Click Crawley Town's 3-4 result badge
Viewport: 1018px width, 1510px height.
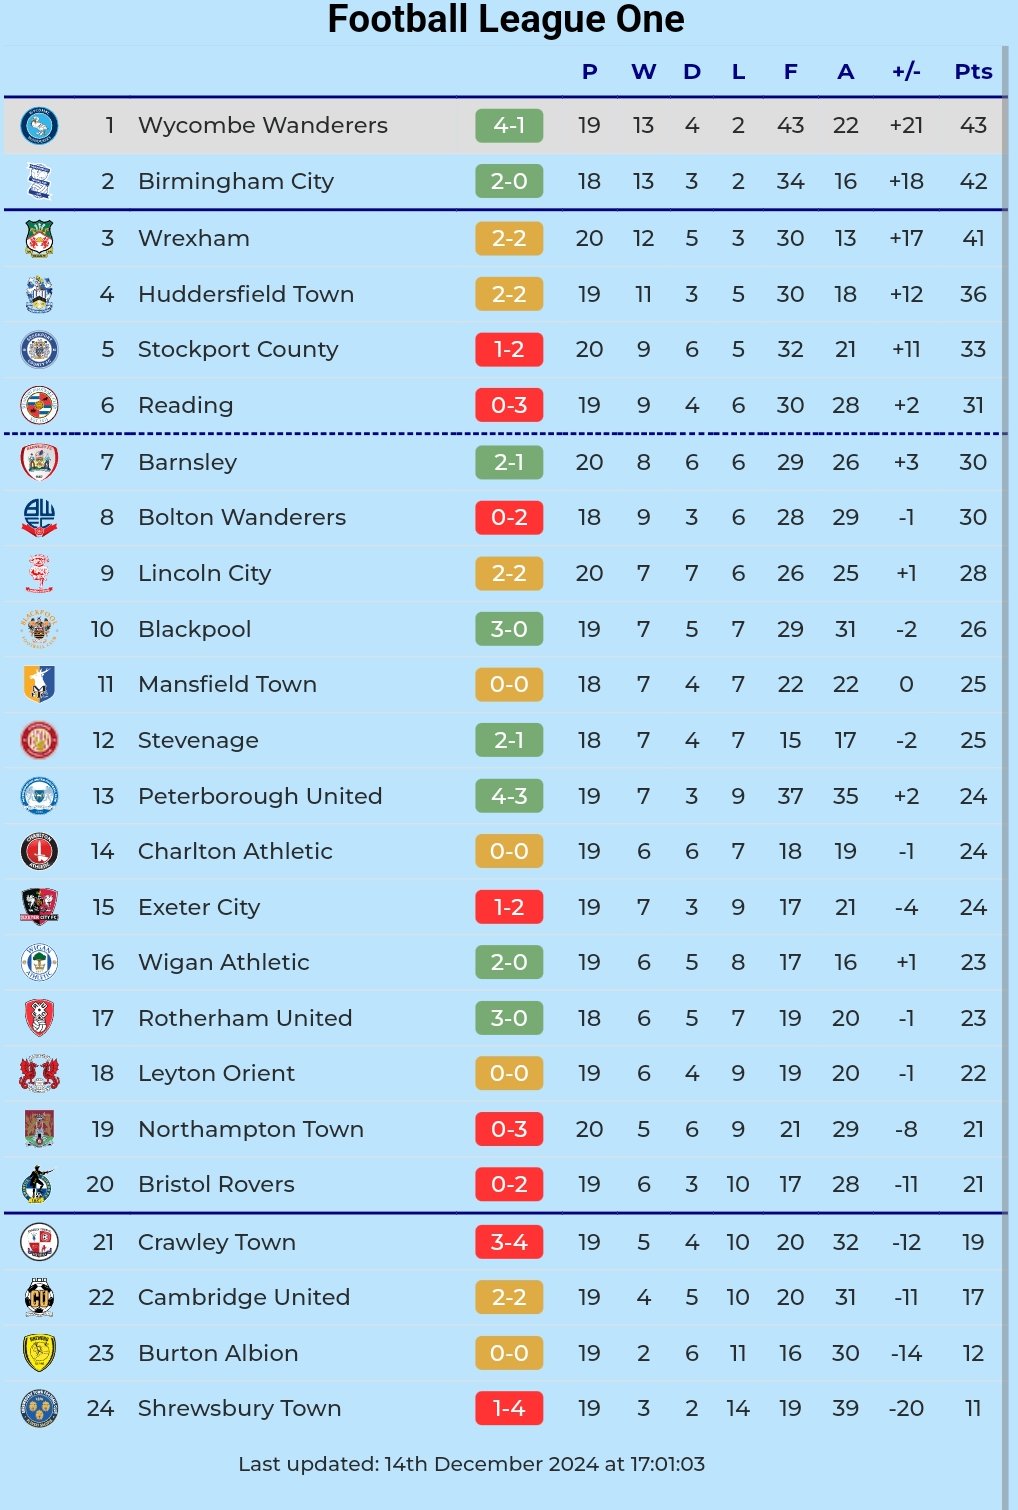pyautogui.click(x=509, y=1243)
